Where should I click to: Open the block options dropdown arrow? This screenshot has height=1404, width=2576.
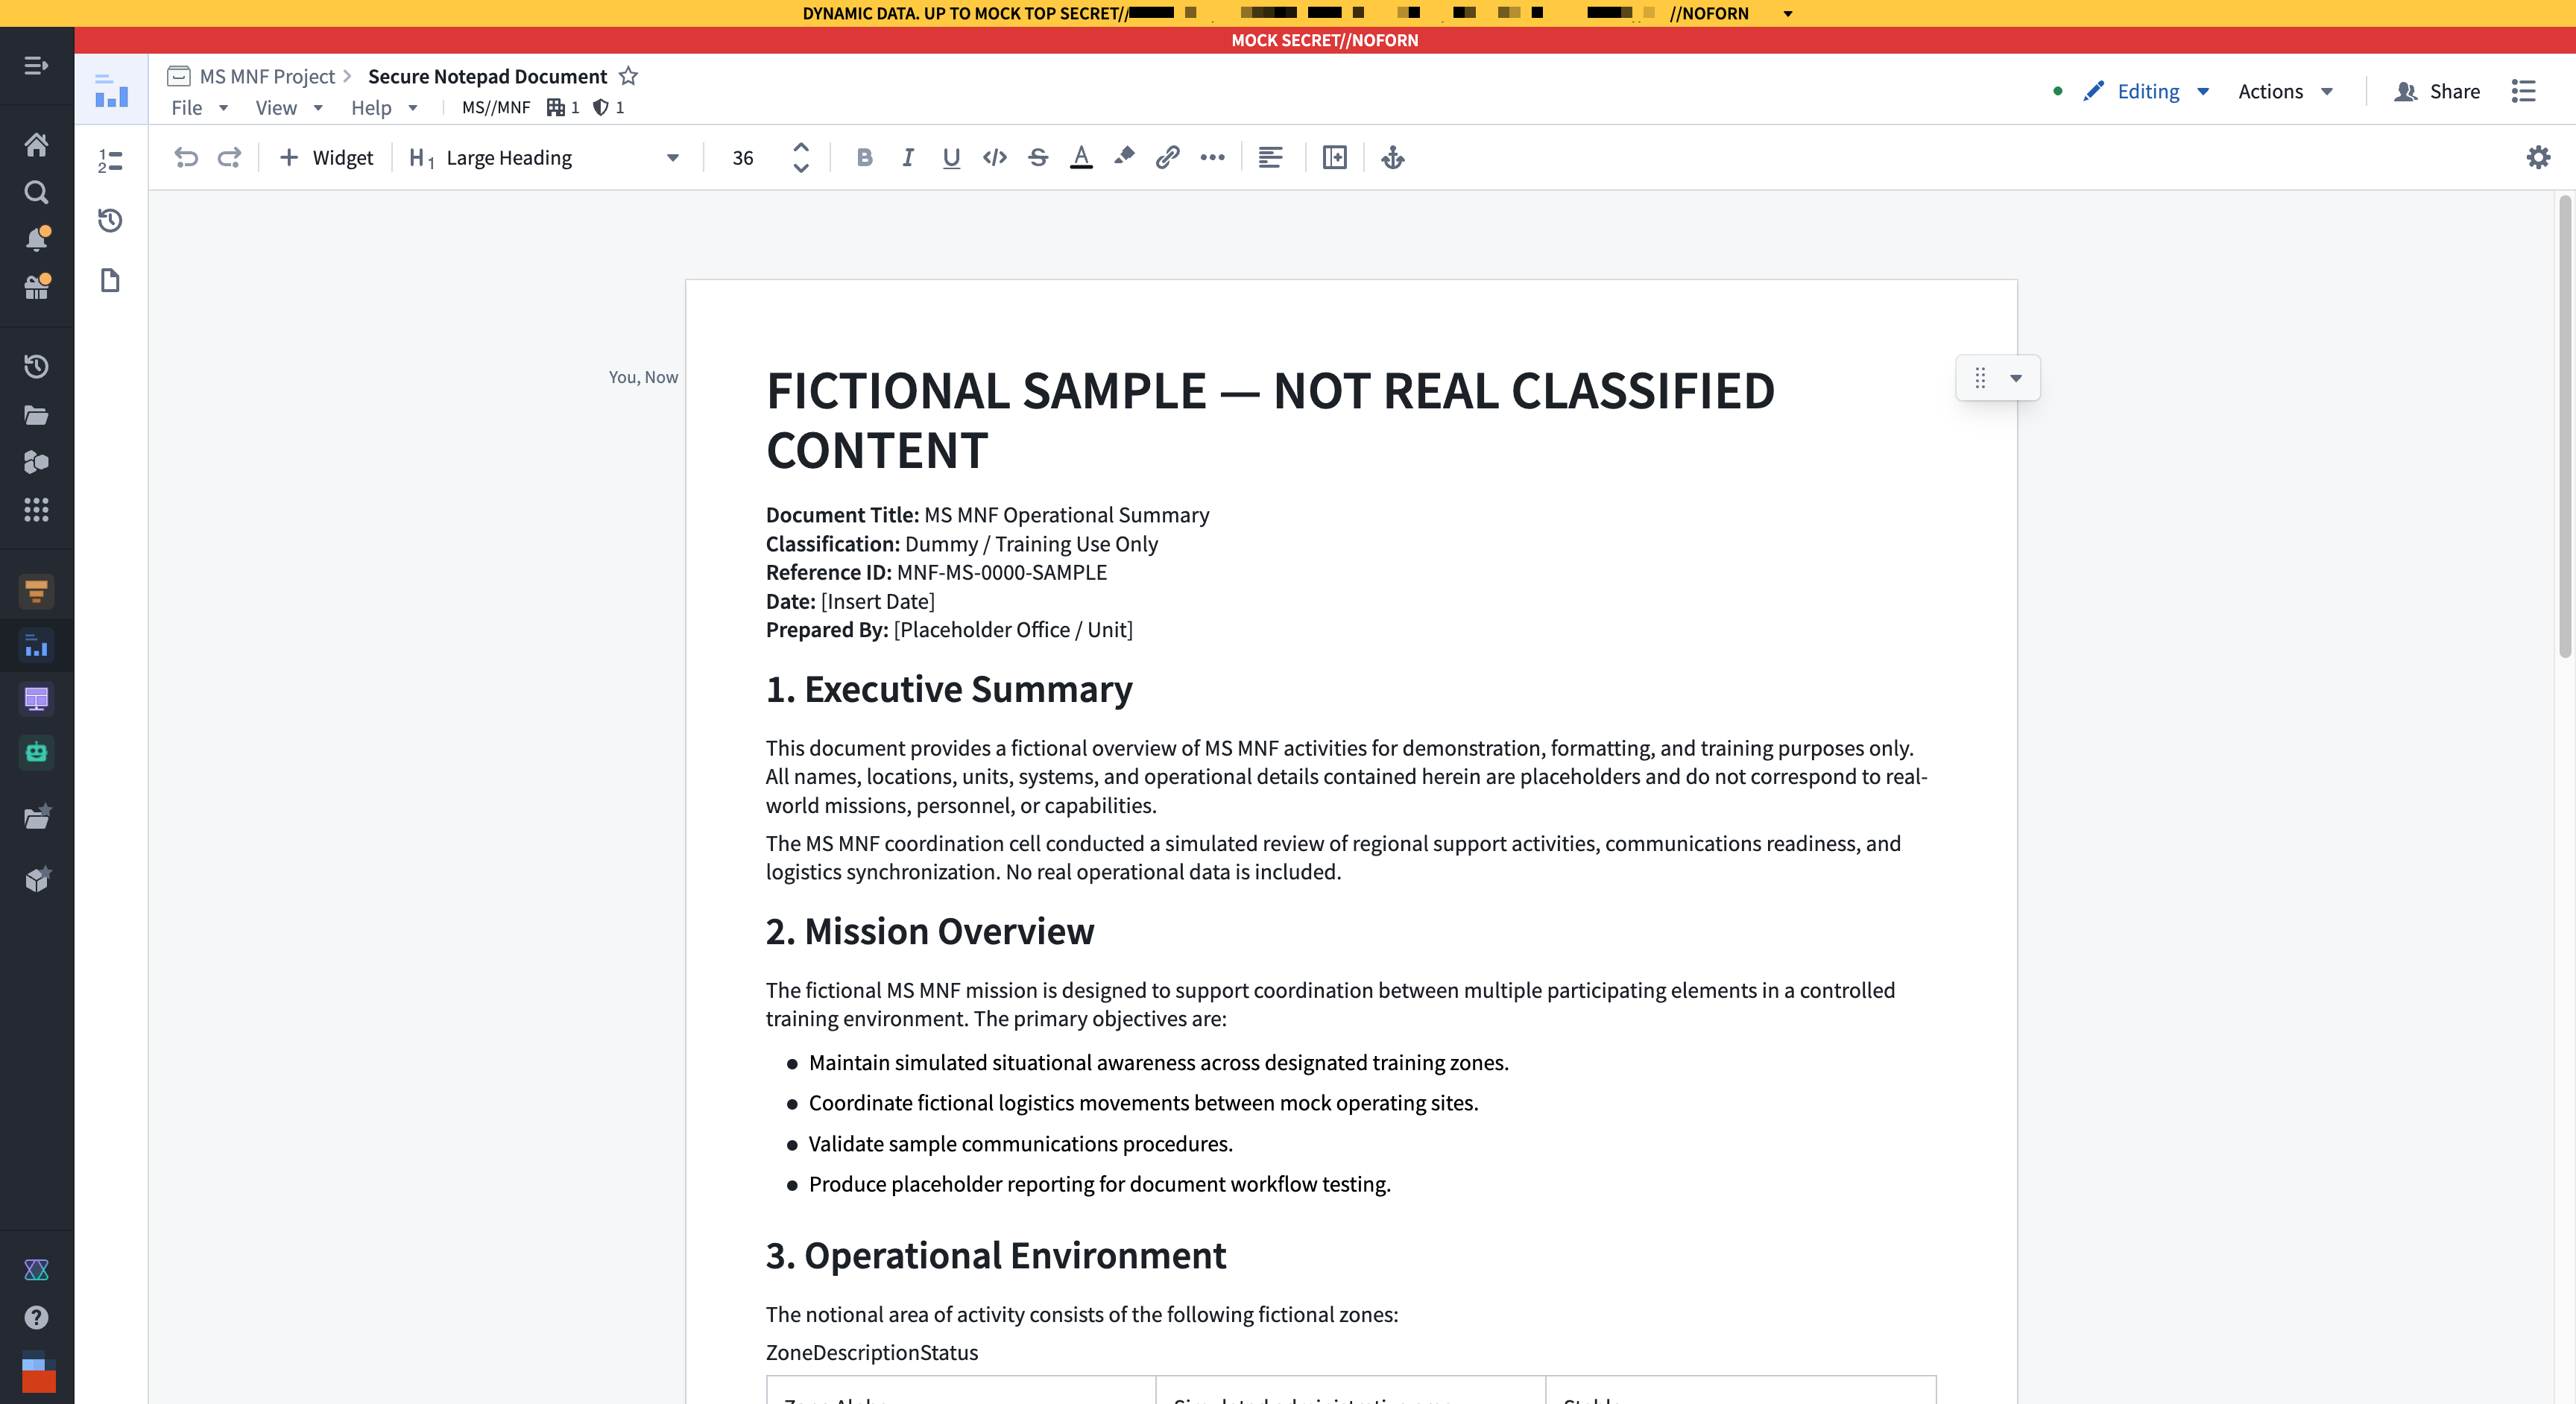[x=2016, y=378]
